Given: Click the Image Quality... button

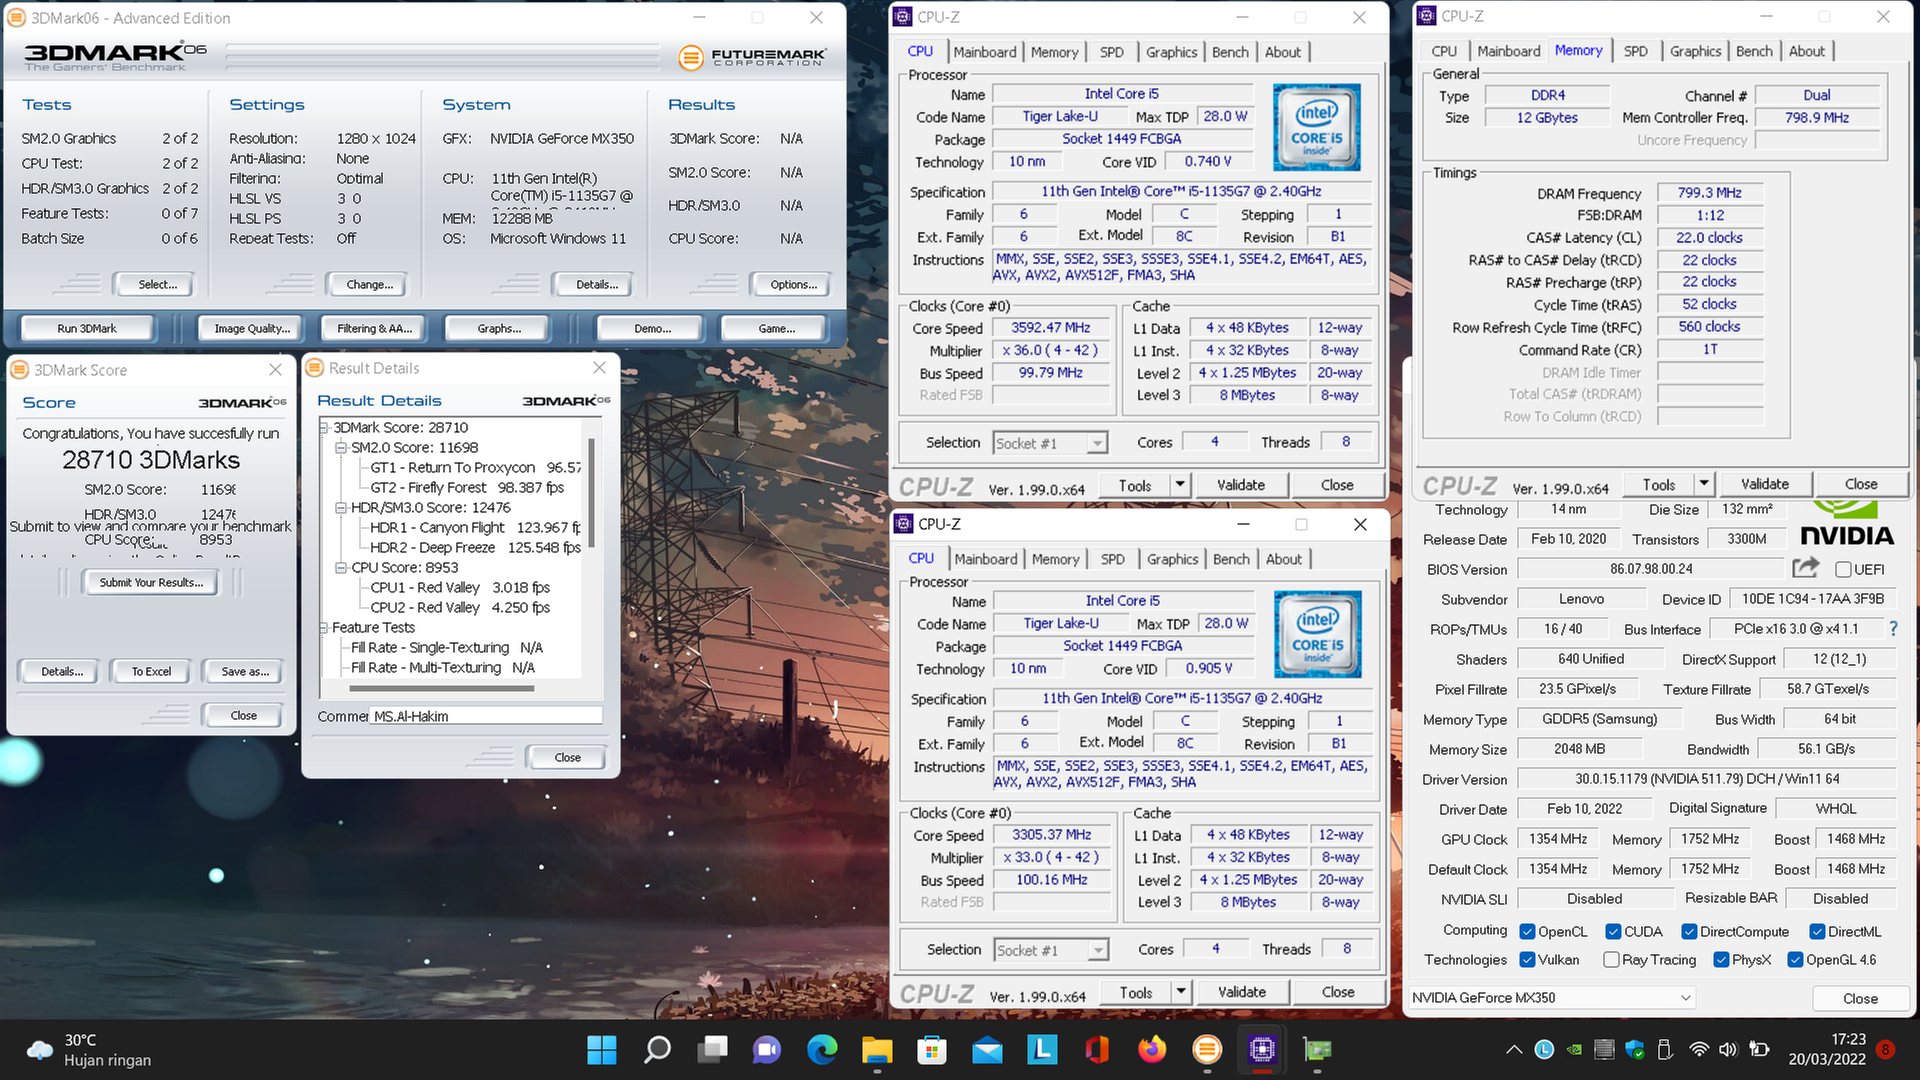Looking at the screenshot, I should 252,328.
